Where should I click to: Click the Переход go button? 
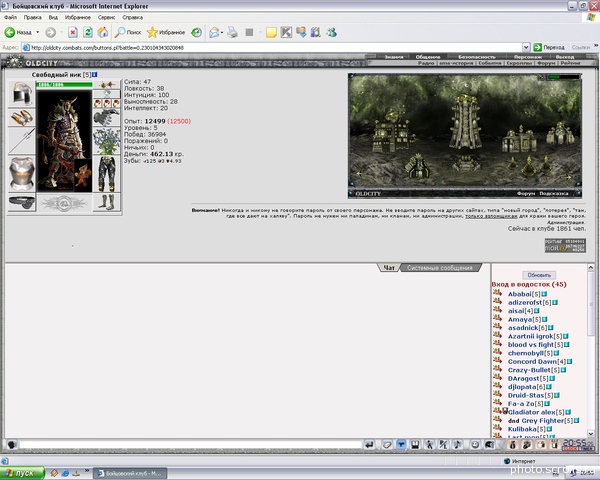tap(549, 47)
